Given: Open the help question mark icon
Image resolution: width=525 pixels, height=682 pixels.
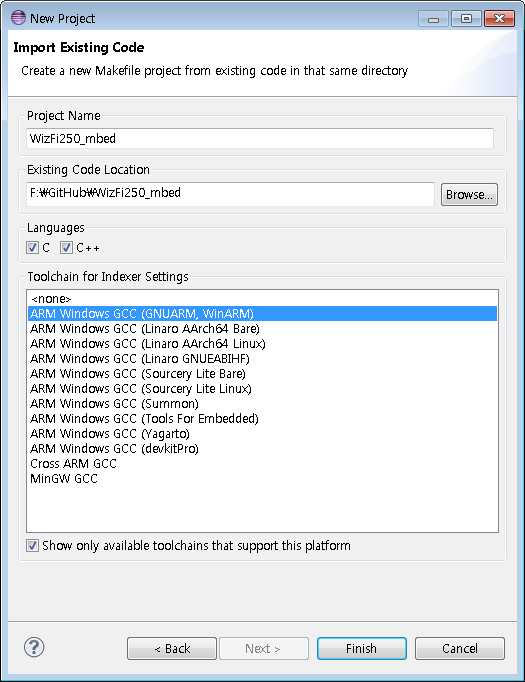Looking at the screenshot, I should tap(34, 647).
